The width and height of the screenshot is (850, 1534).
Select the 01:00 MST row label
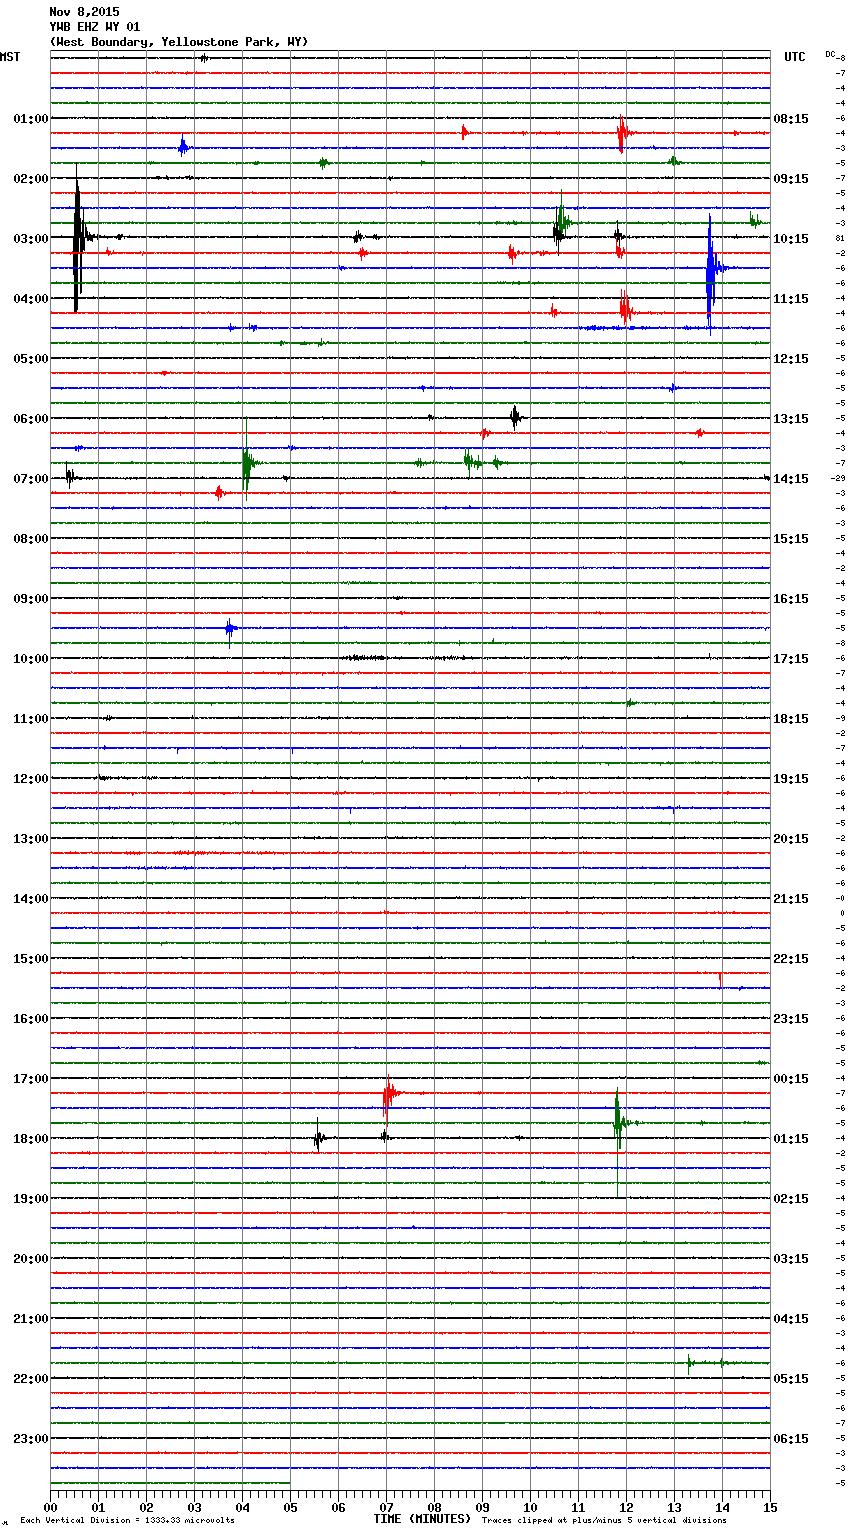coord(30,118)
